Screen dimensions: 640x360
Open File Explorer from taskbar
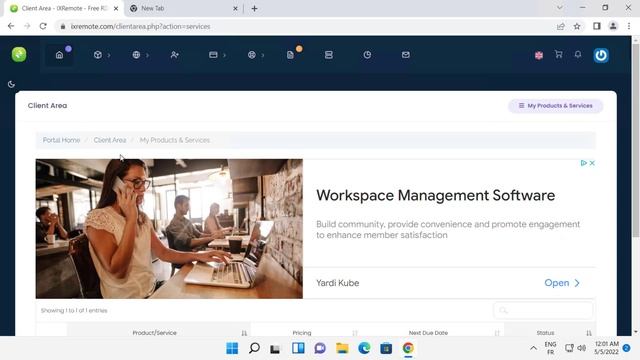click(x=342, y=348)
